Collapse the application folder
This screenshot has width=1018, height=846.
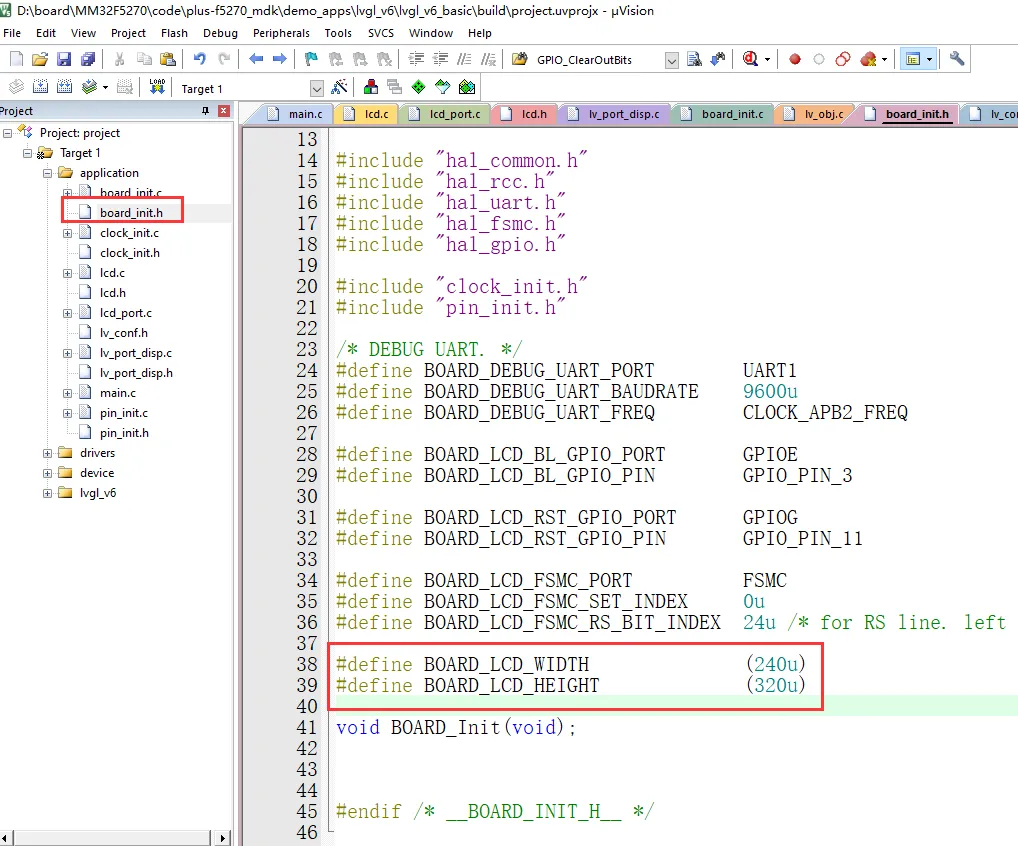pos(47,173)
